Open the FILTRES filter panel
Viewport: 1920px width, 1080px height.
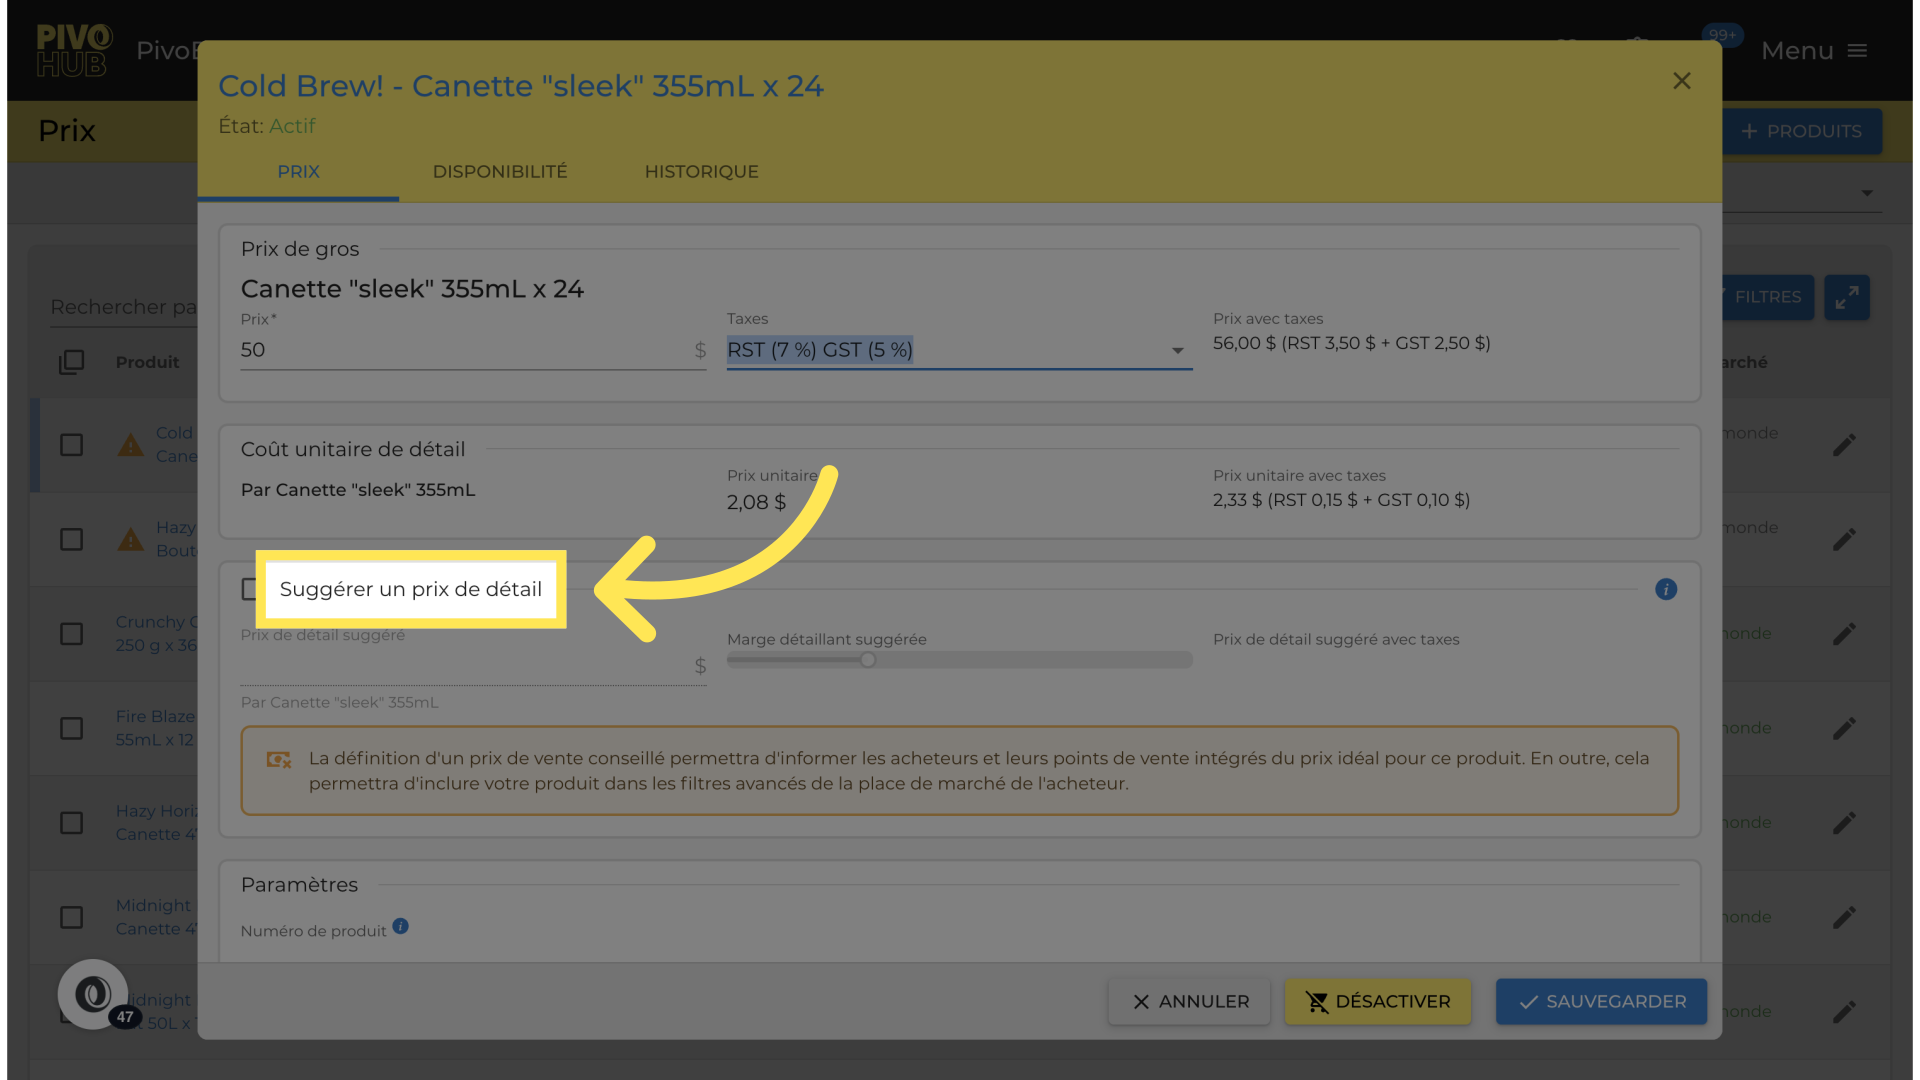(1766, 297)
